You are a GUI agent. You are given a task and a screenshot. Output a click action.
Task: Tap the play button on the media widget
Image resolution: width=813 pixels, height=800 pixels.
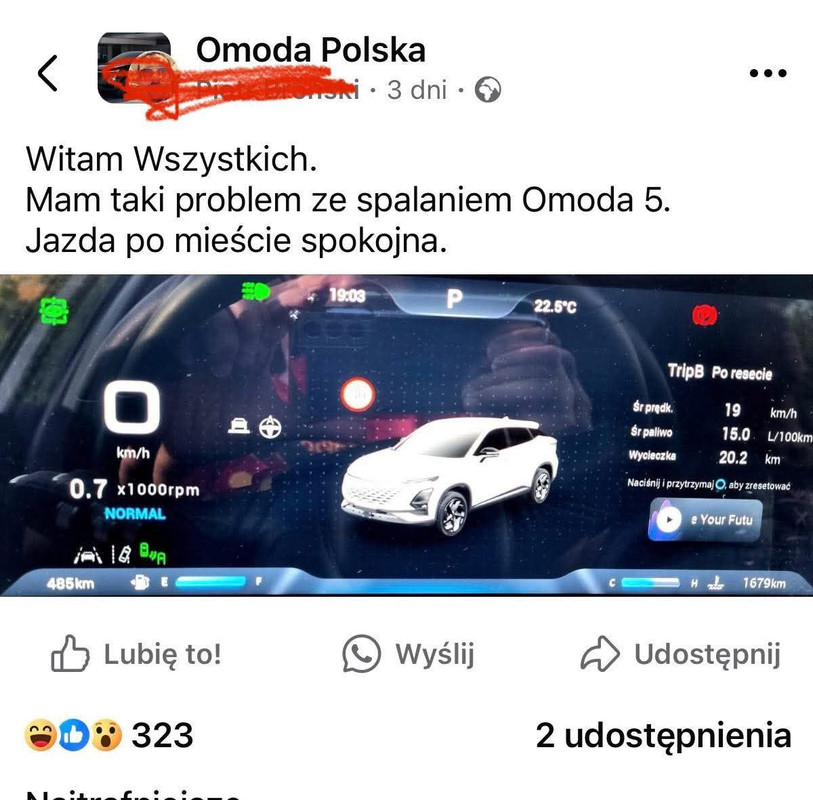tap(669, 520)
